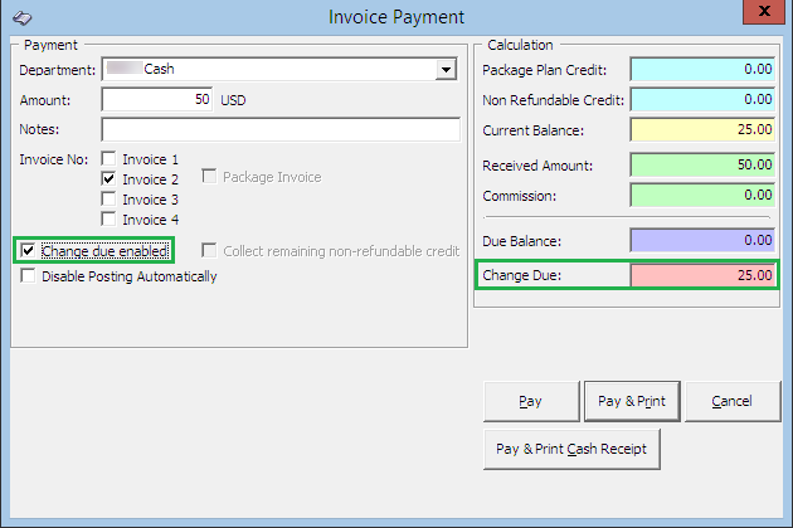Click the Department label

pos(57,70)
